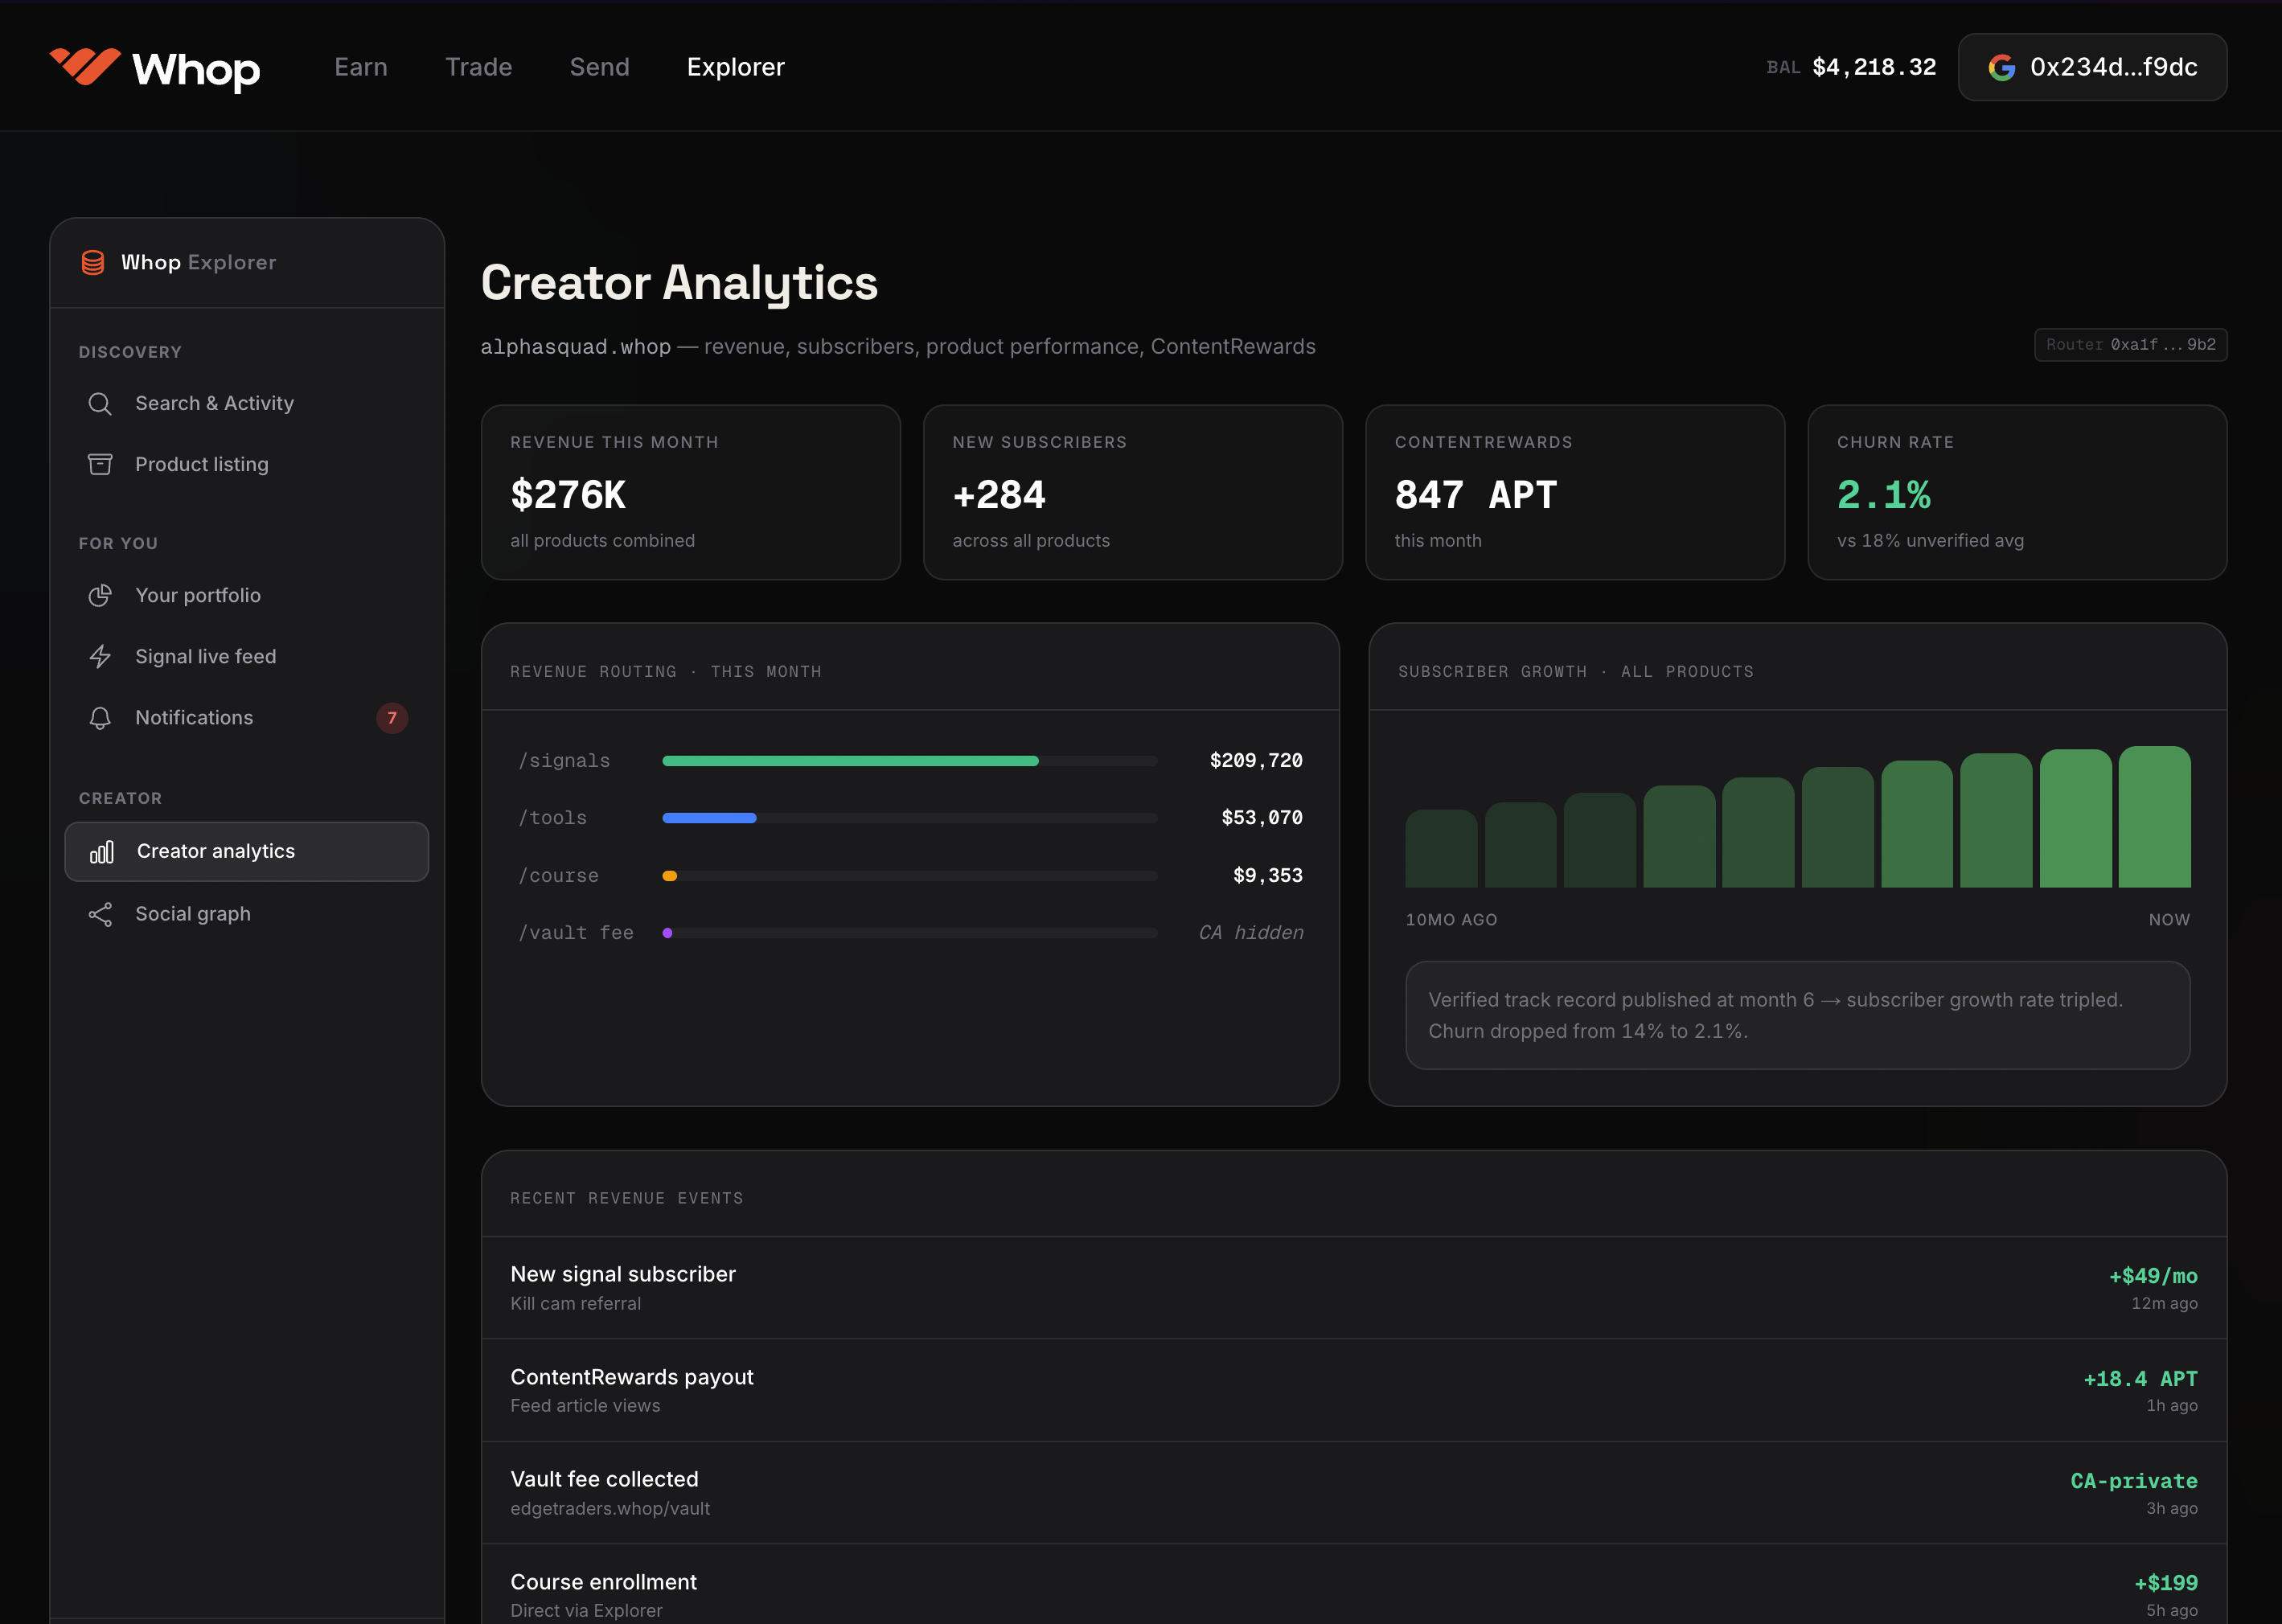Open the New signal subscriber event
The width and height of the screenshot is (2282, 1624).
point(1354,1288)
